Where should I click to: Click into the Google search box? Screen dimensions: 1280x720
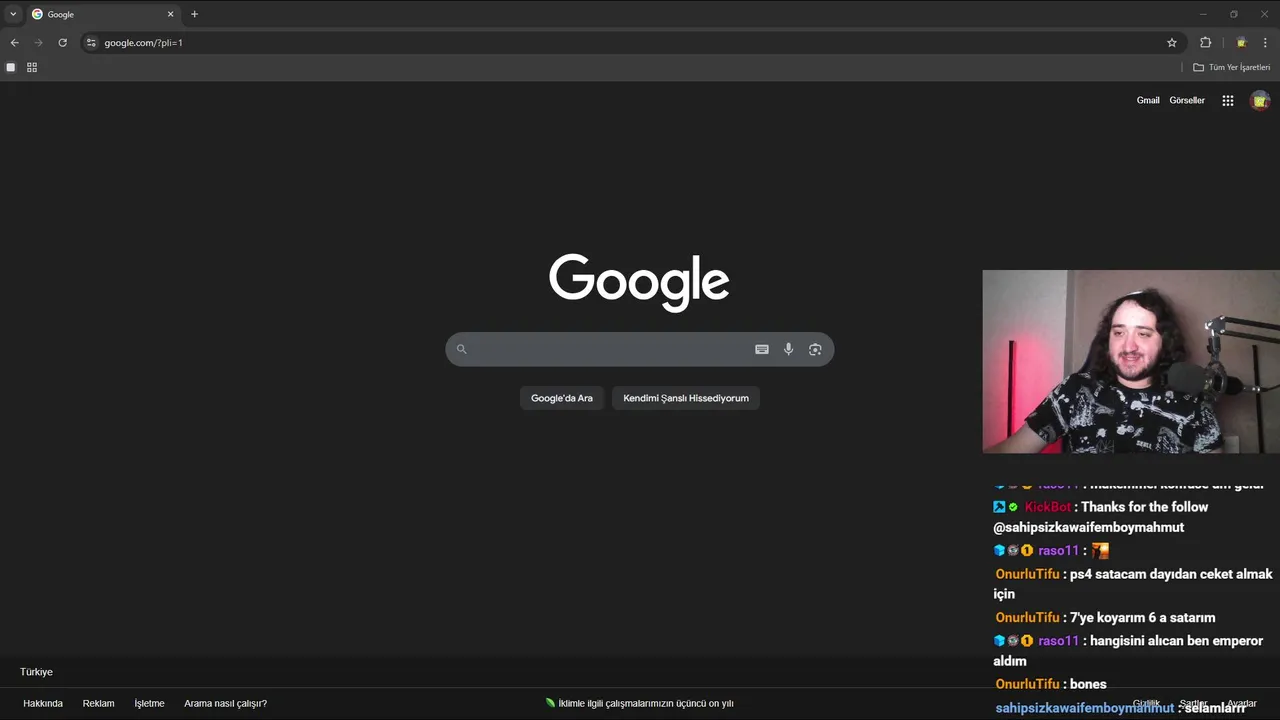click(x=640, y=349)
